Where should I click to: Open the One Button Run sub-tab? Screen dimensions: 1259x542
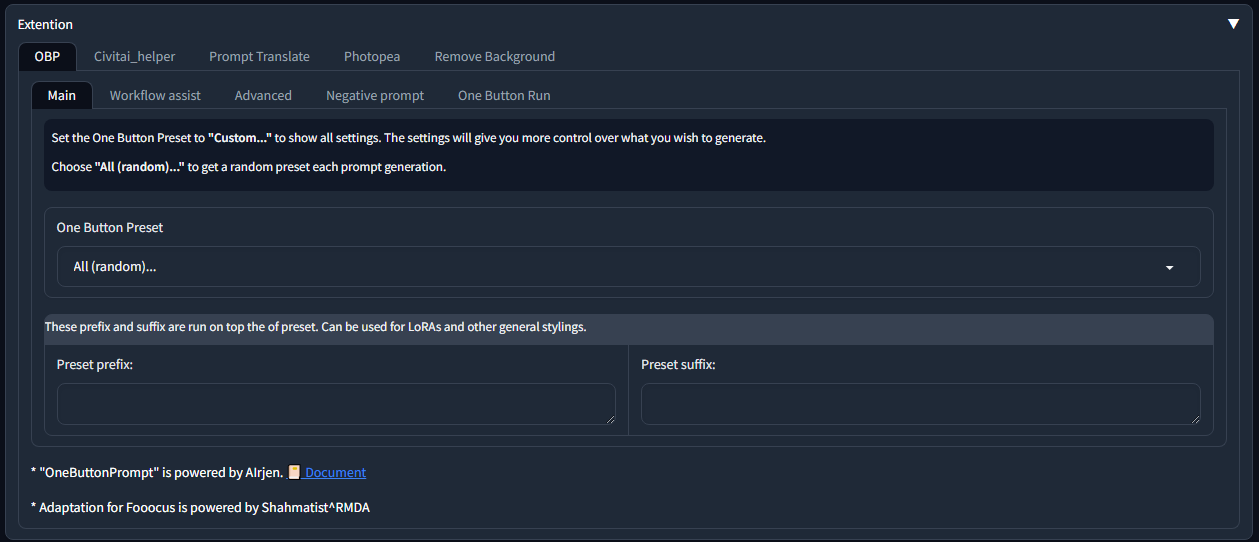pyautogui.click(x=504, y=95)
